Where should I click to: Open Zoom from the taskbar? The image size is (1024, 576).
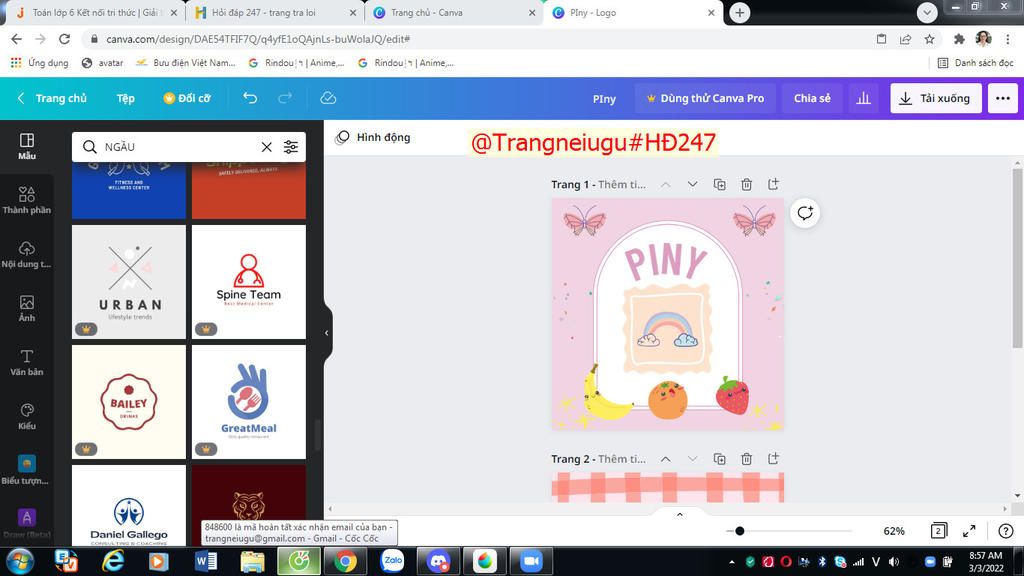click(x=532, y=561)
